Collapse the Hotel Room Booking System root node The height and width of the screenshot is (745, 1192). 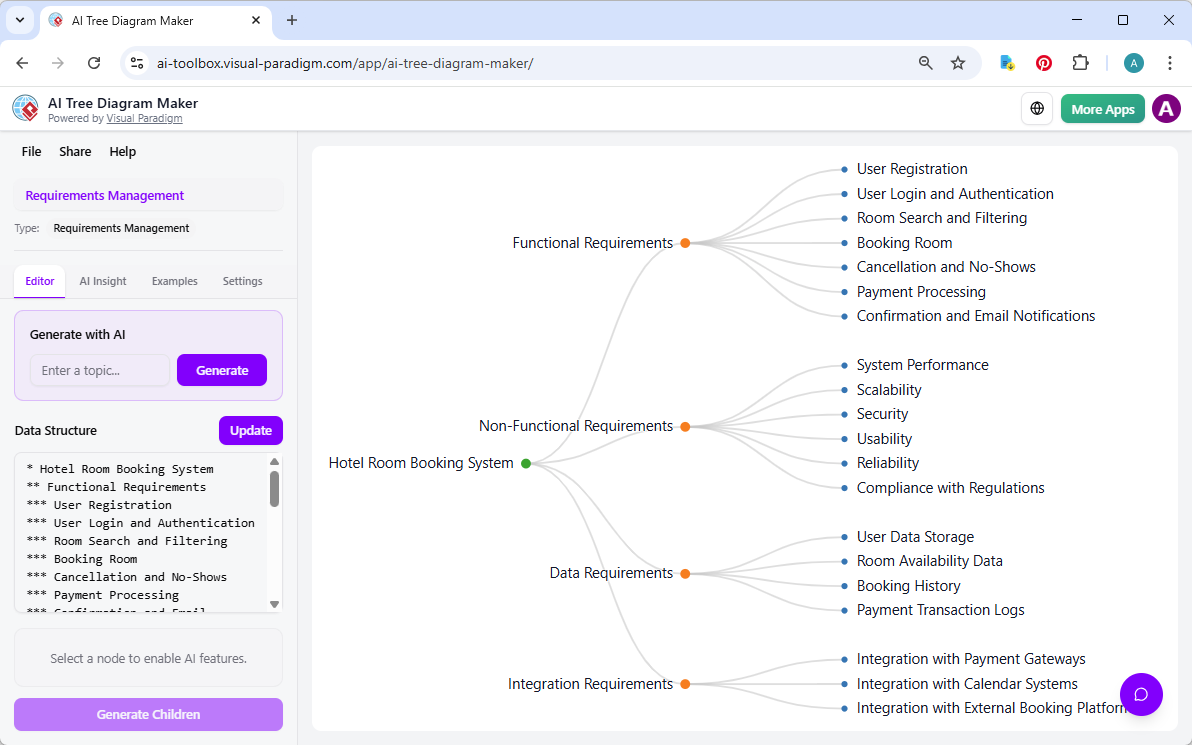click(x=526, y=463)
